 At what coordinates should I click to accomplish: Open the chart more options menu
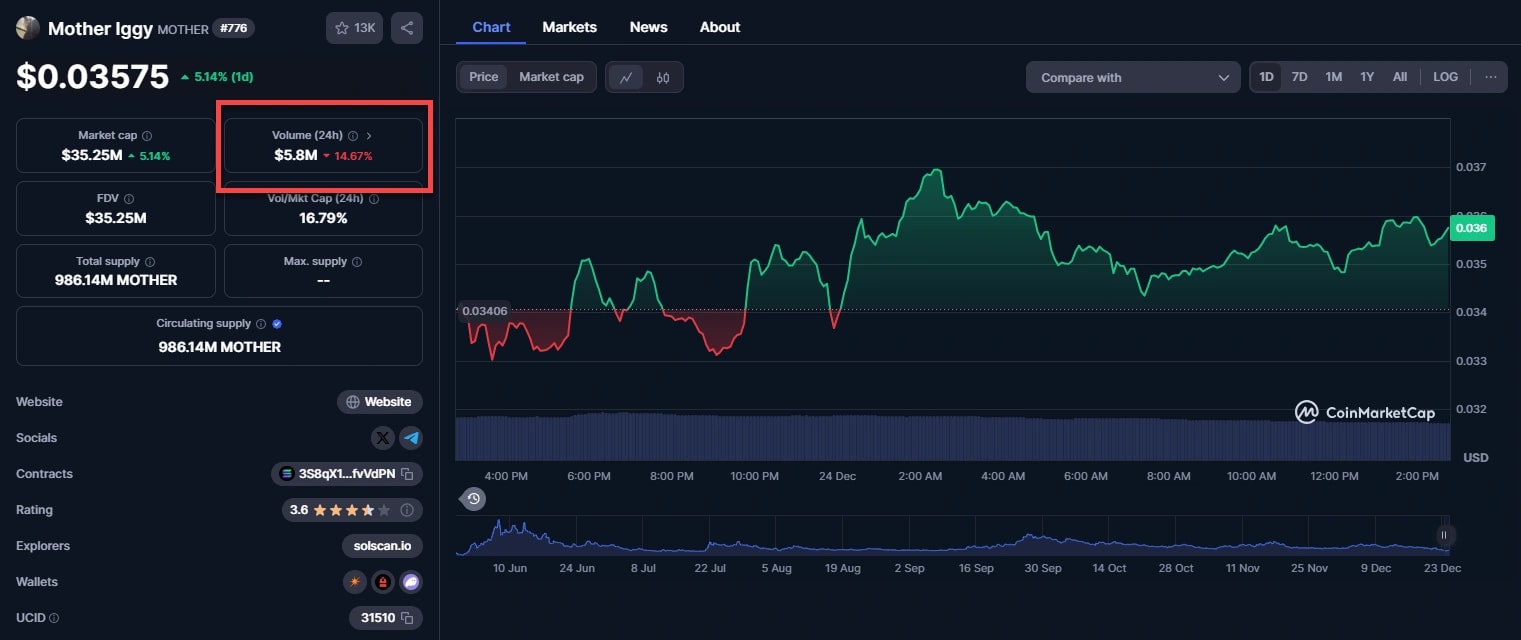coord(1490,77)
